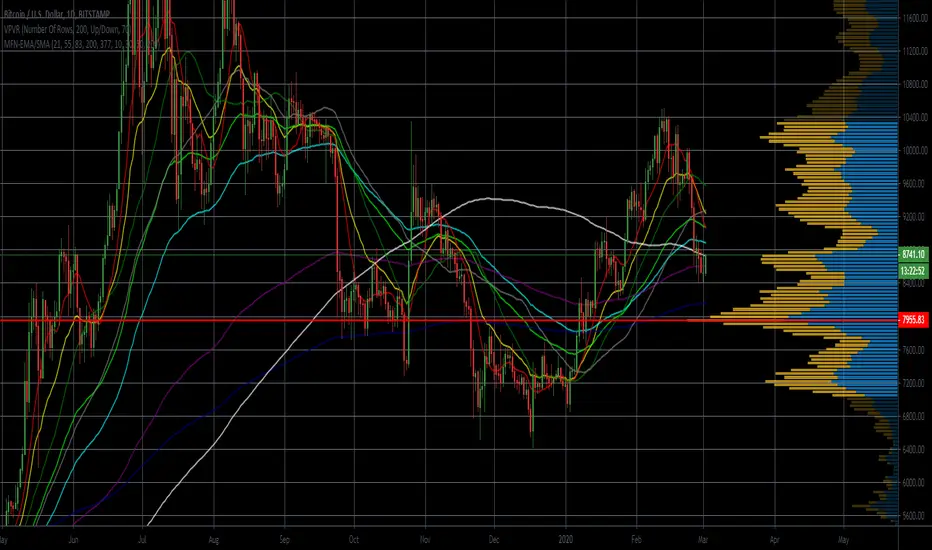This screenshot has width=932, height=550.
Task: Click the 10800.00 price axis label
Action: pyautogui.click(x=914, y=84)
